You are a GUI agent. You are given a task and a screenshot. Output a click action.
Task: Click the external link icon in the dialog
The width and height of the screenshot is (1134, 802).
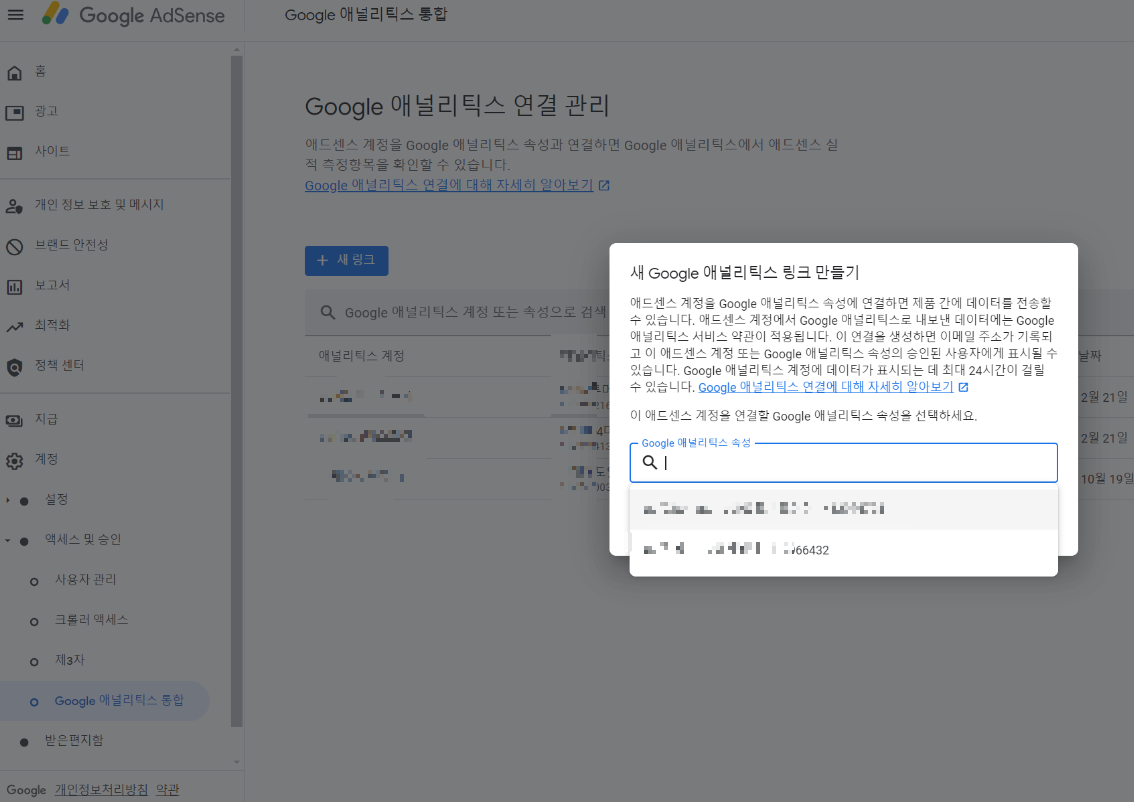(963, 387)
